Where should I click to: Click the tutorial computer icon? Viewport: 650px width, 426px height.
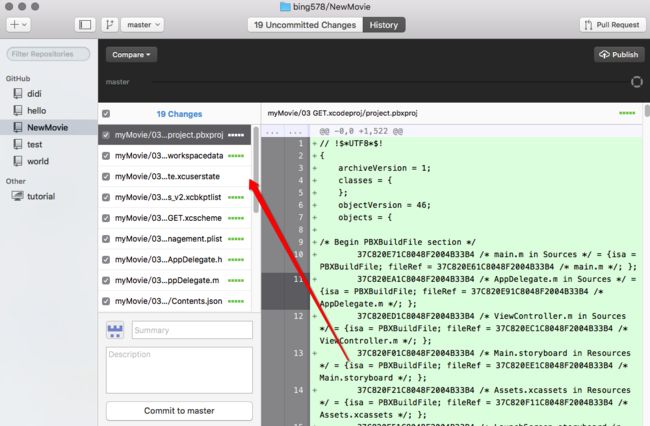tap(17, 196)
